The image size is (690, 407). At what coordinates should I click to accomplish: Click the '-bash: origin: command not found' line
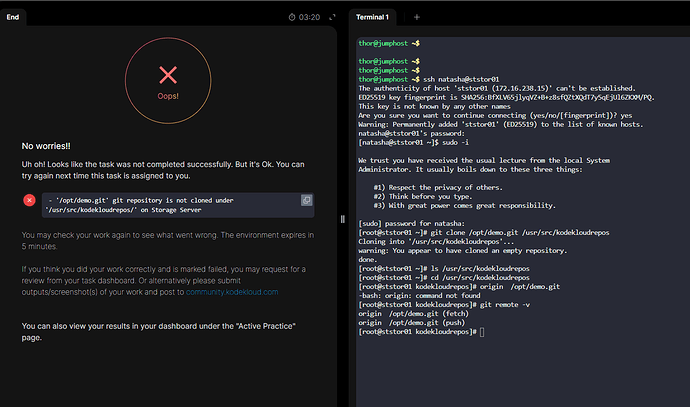point(419,296)
